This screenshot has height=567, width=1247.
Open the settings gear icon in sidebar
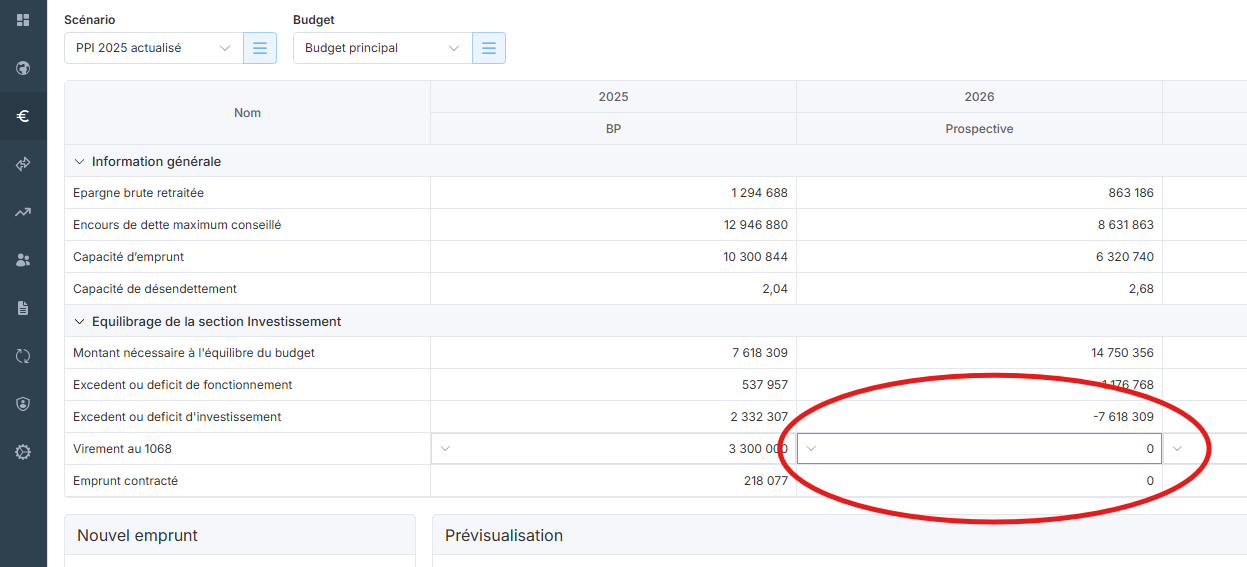pyautogui.click(x=23, y=452)
